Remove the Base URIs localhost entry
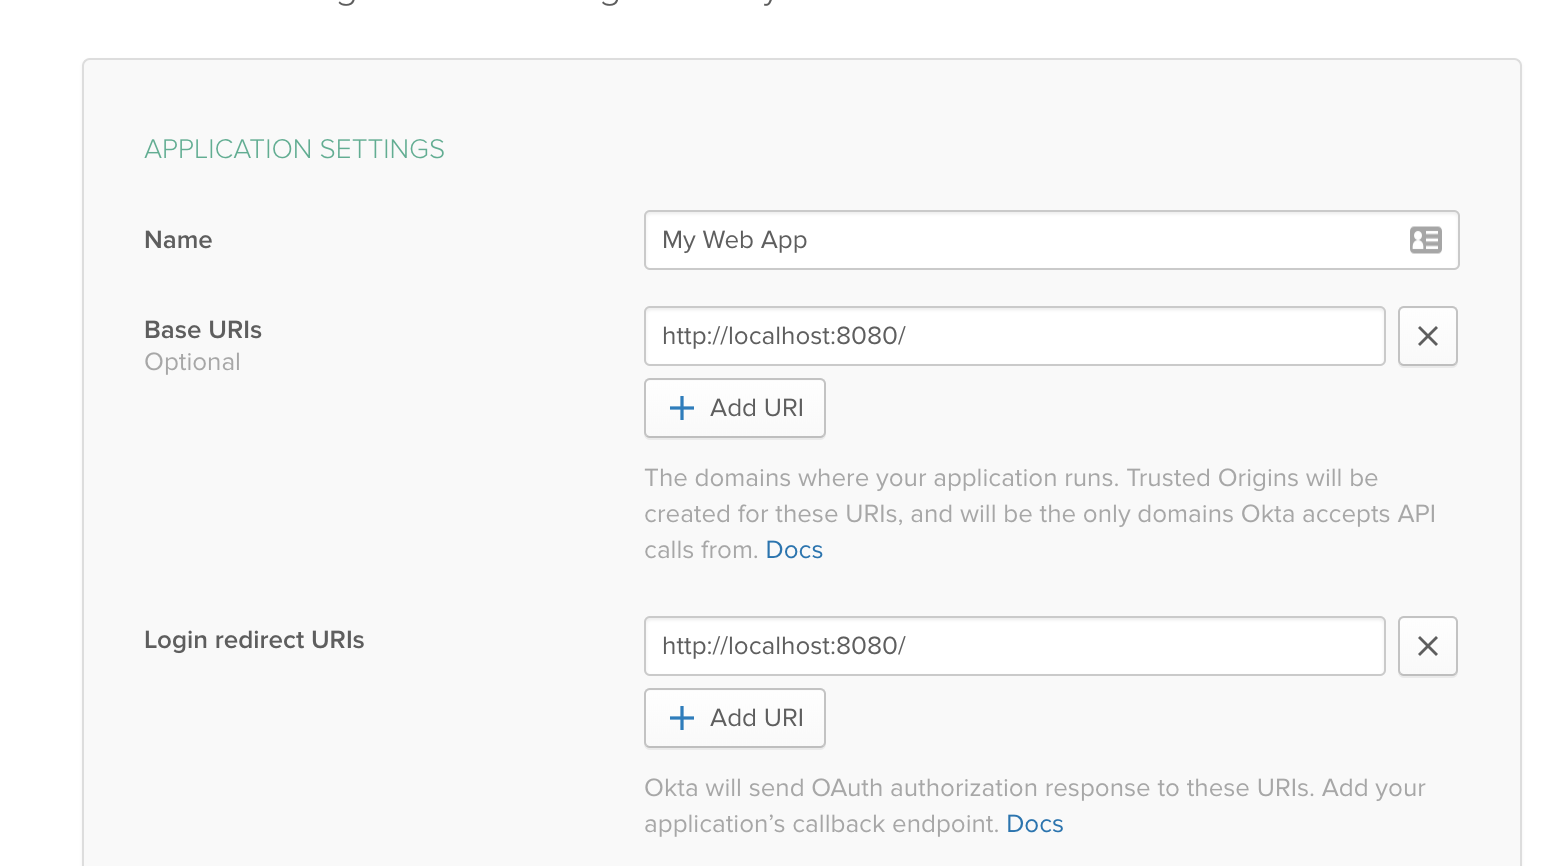The image size is (1562, 866). 1427,336
